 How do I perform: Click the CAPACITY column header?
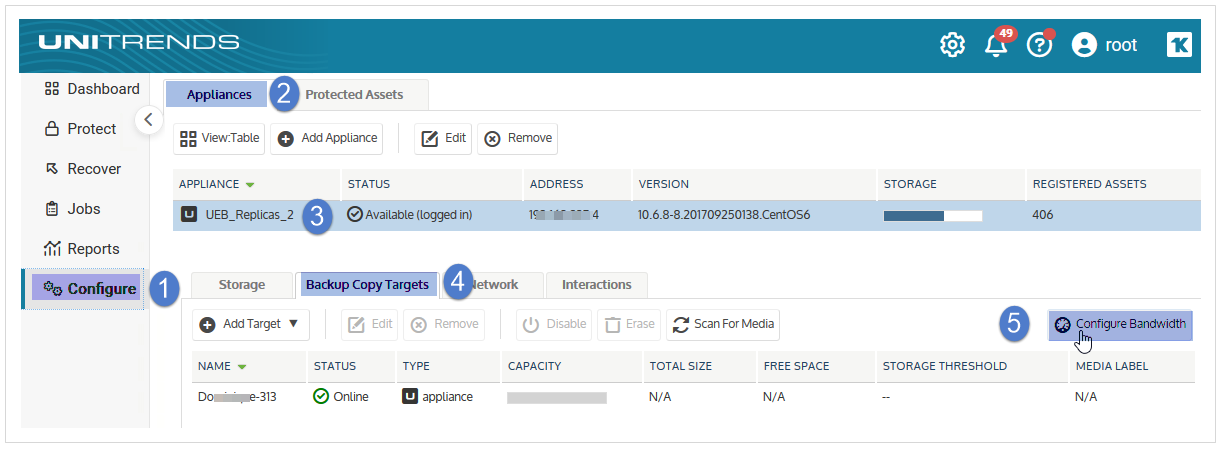[534, 366]
